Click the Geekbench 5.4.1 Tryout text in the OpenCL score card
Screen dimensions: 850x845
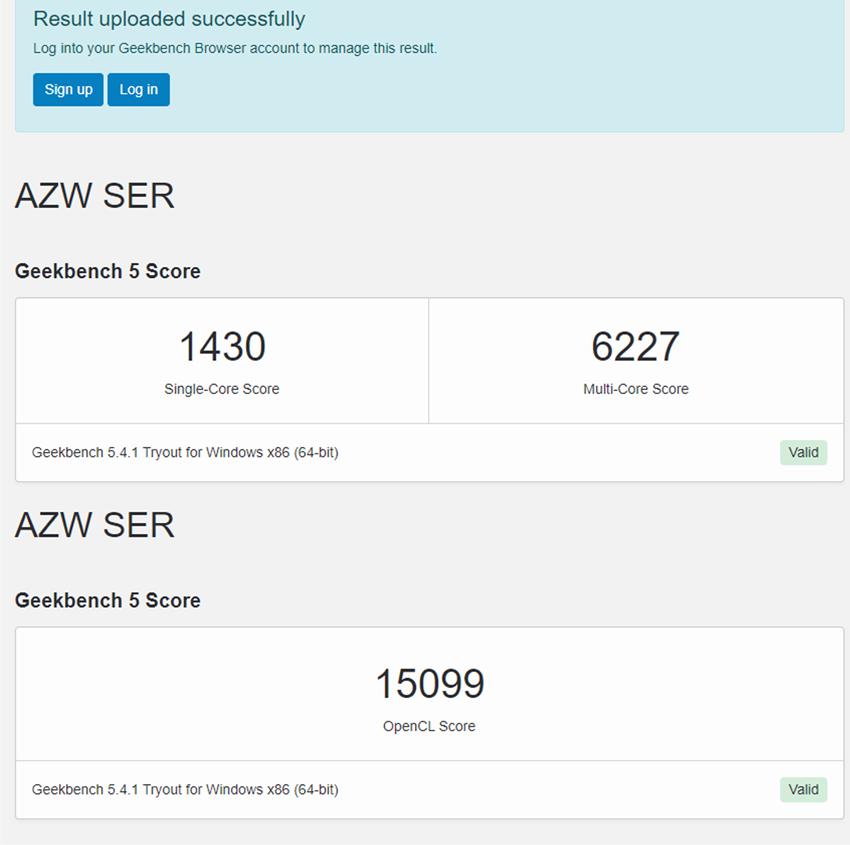click(x=185, y=789)
